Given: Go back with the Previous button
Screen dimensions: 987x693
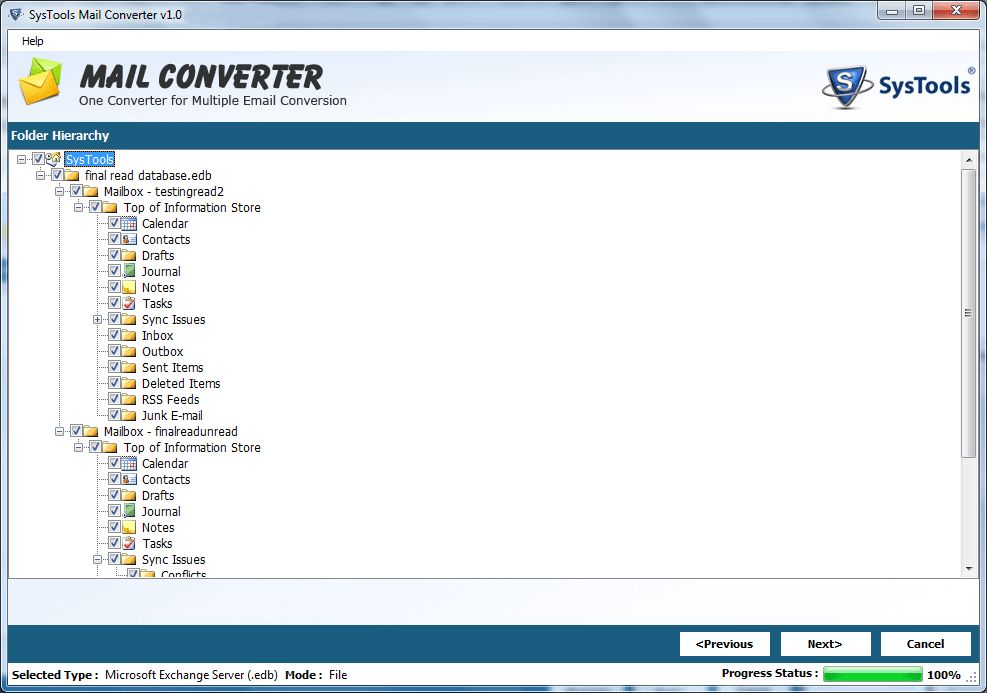Looking at the screenshot, I should (725, 644).
